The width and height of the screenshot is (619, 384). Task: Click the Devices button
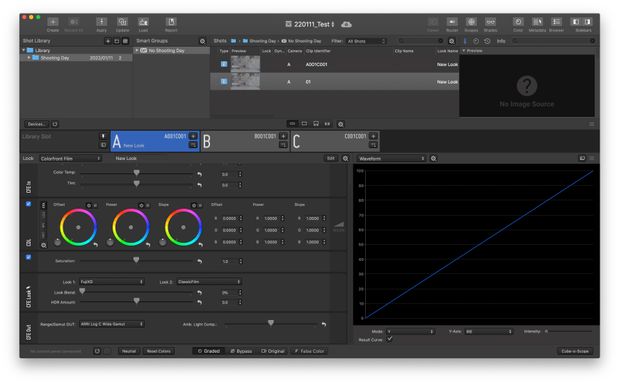pyautogui.click(x=37, y=124)
